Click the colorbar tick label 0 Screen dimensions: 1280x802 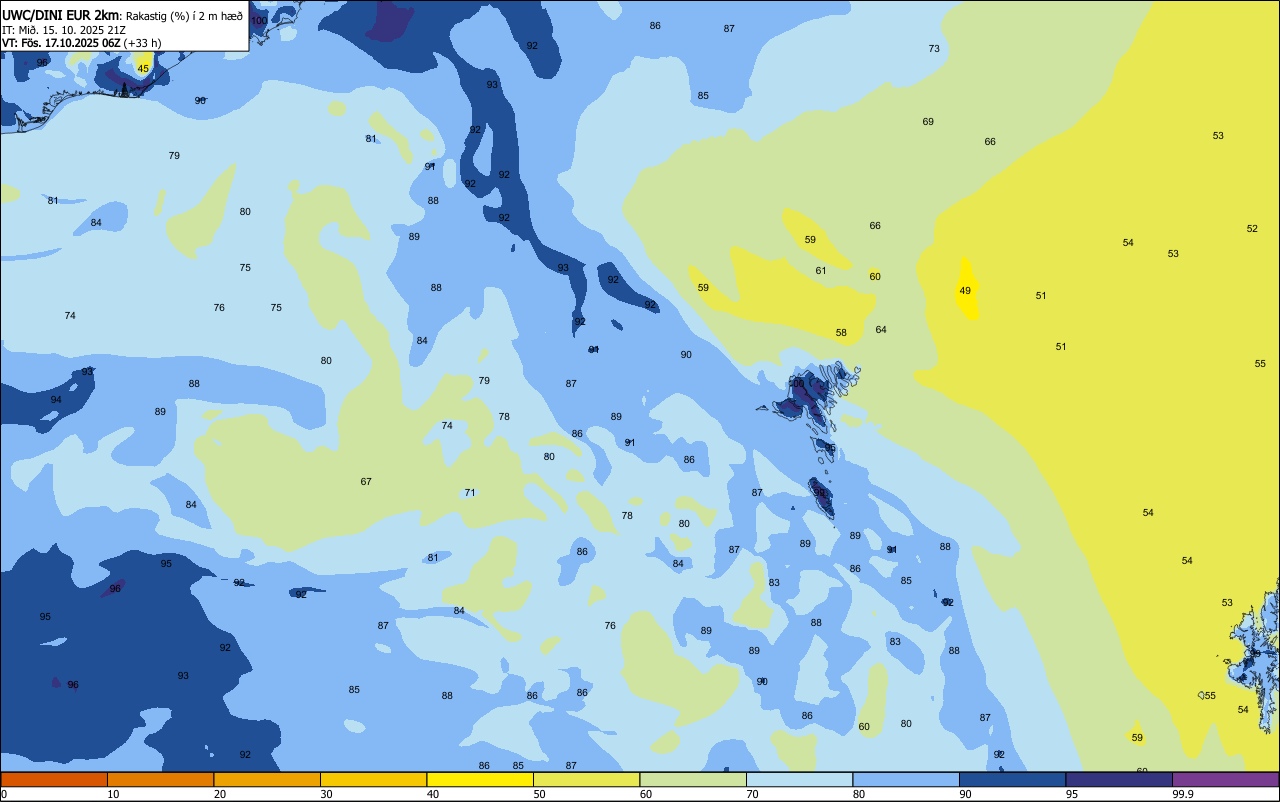pyautogui.click(x=4, y=794)
